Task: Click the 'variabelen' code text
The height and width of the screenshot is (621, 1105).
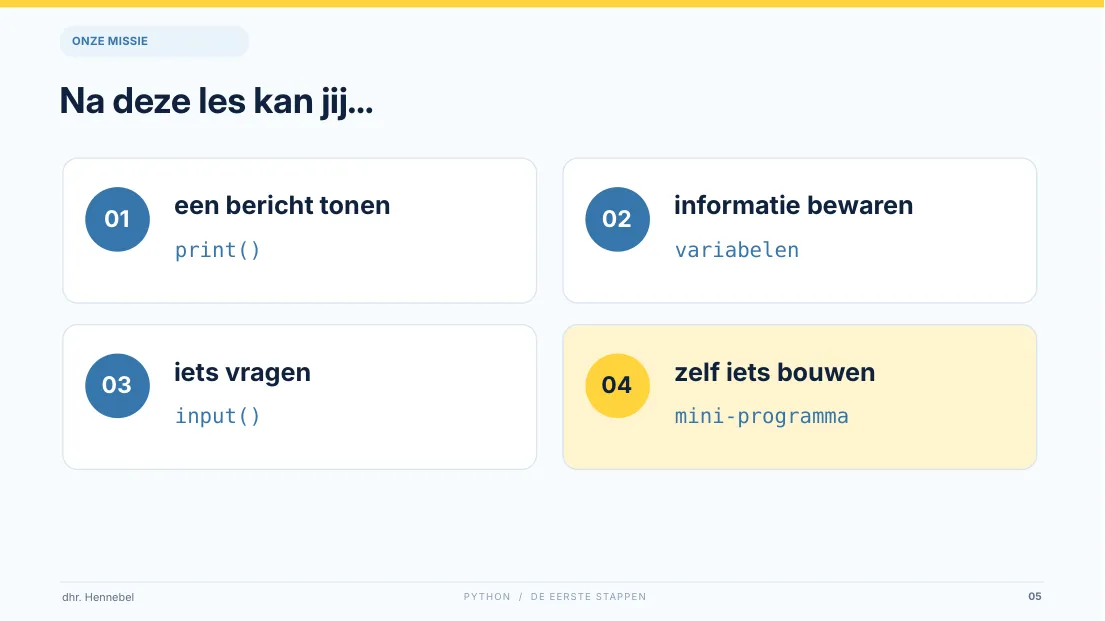Action: pos(737,250)
